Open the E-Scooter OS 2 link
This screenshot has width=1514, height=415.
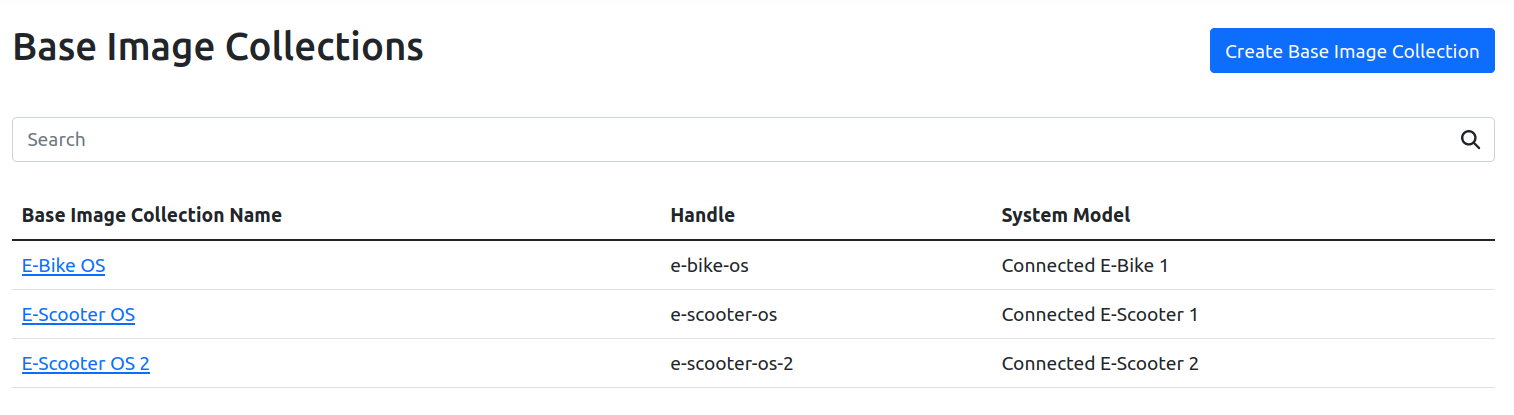86,364
